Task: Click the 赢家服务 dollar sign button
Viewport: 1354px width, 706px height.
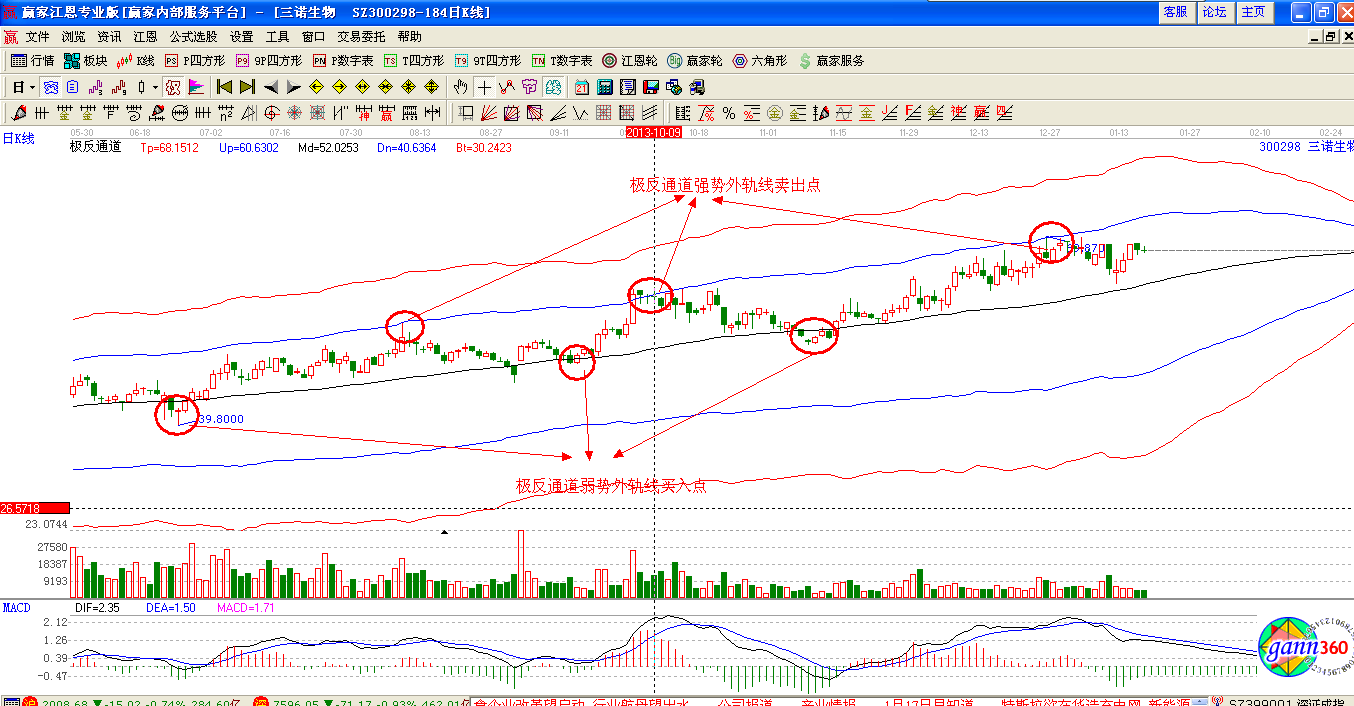Action: pos(831,61)
